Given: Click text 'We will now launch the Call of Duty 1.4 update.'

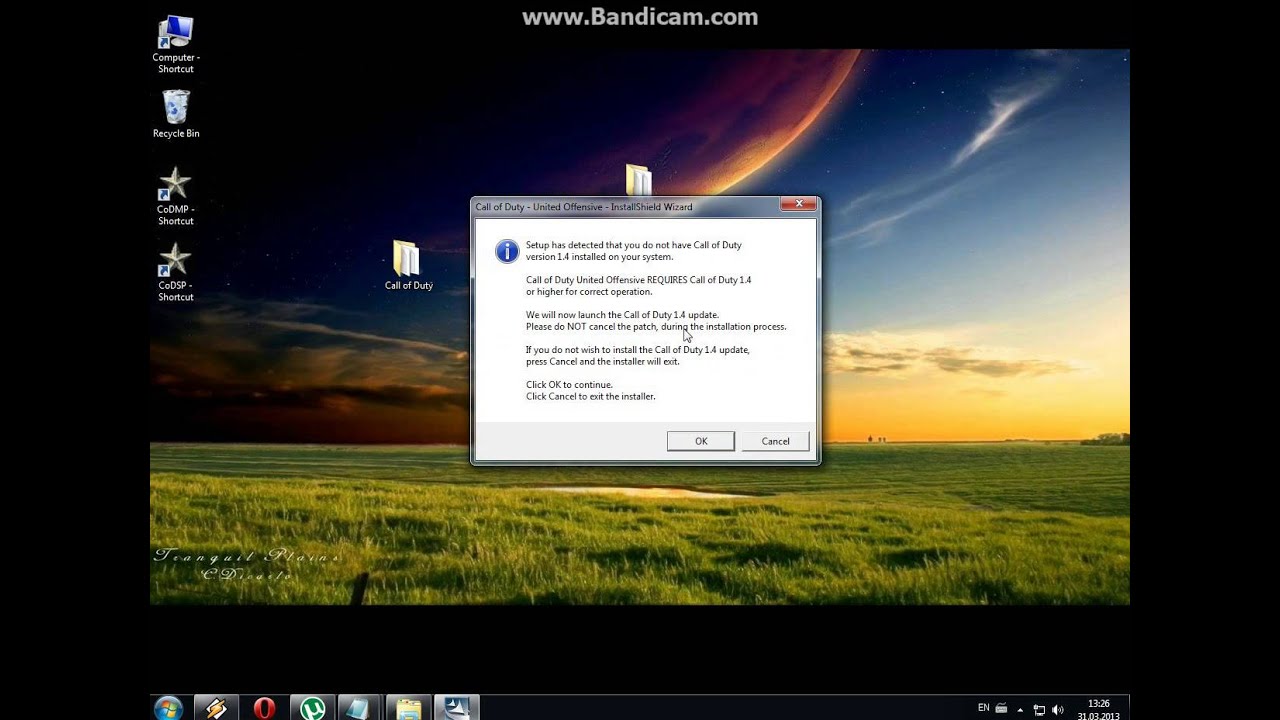Looking at the screenshot, I should click(x=622, y=315).
